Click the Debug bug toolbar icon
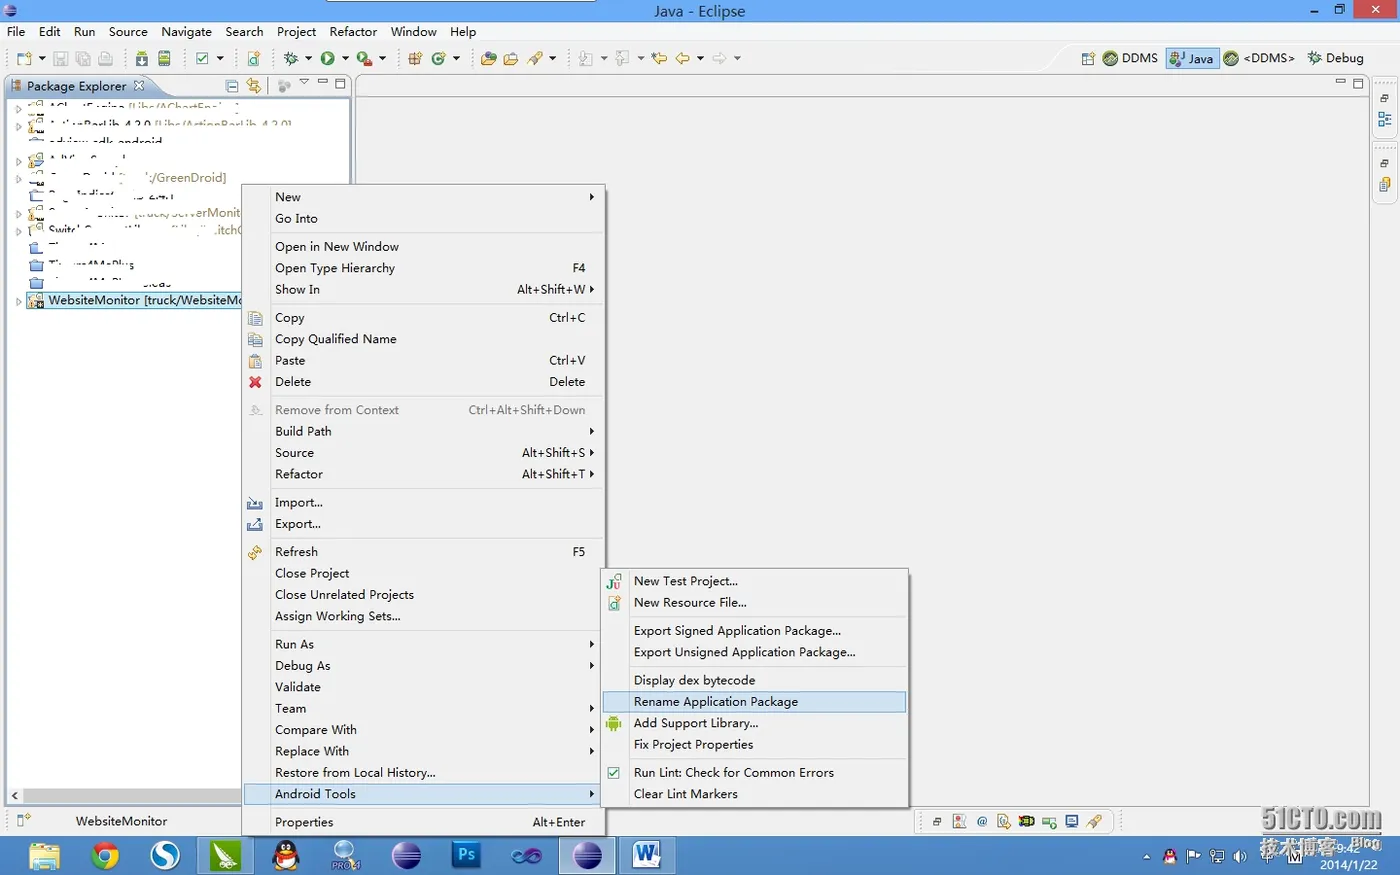Image resolution: width=1400 pixels, height=875 pixels. click(291, 59)
